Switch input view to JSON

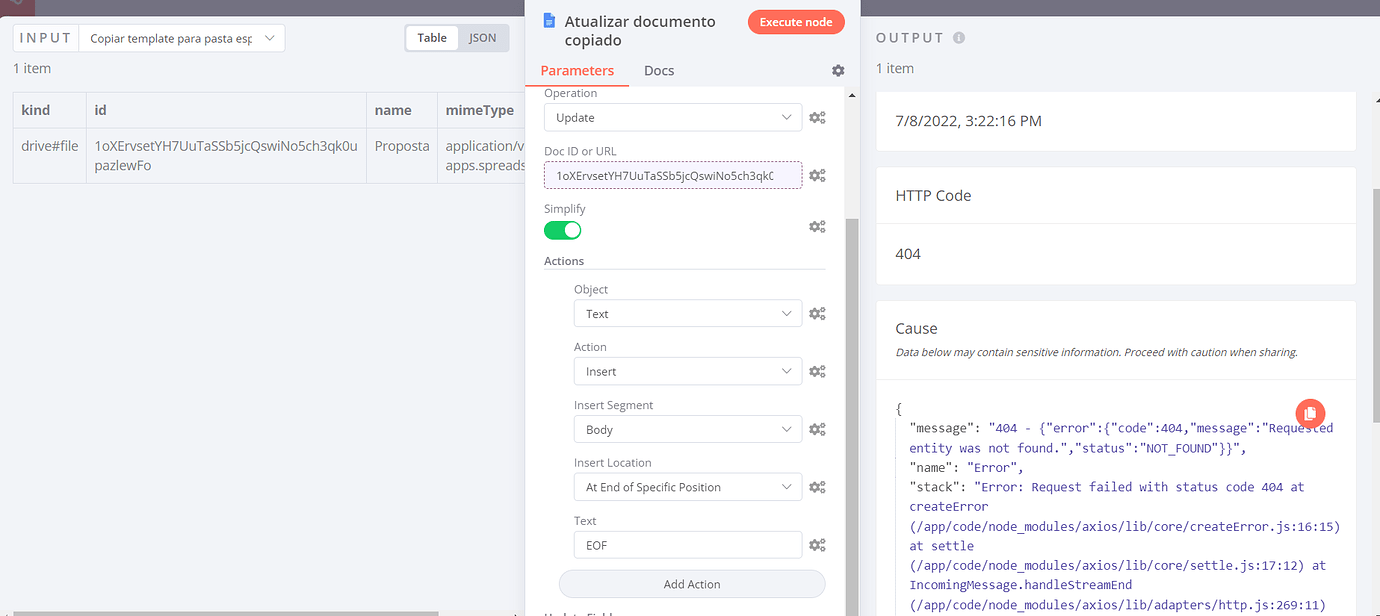pyautogui.click(x=483, y=37)
